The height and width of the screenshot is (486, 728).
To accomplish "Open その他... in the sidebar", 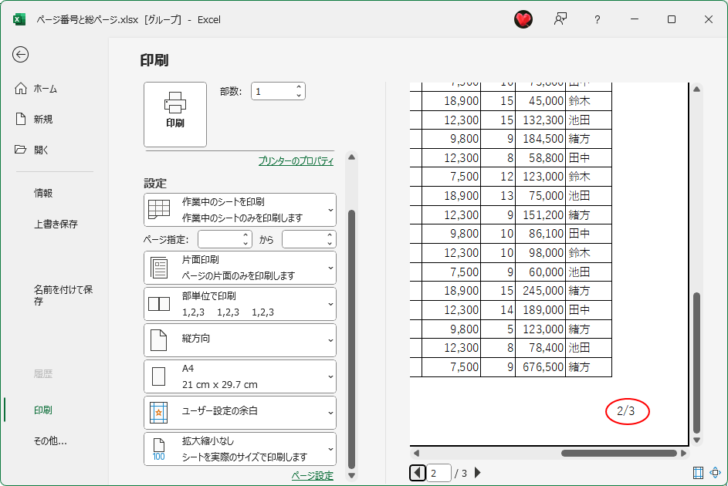I will pyautogui.click(x=50, y=441).
